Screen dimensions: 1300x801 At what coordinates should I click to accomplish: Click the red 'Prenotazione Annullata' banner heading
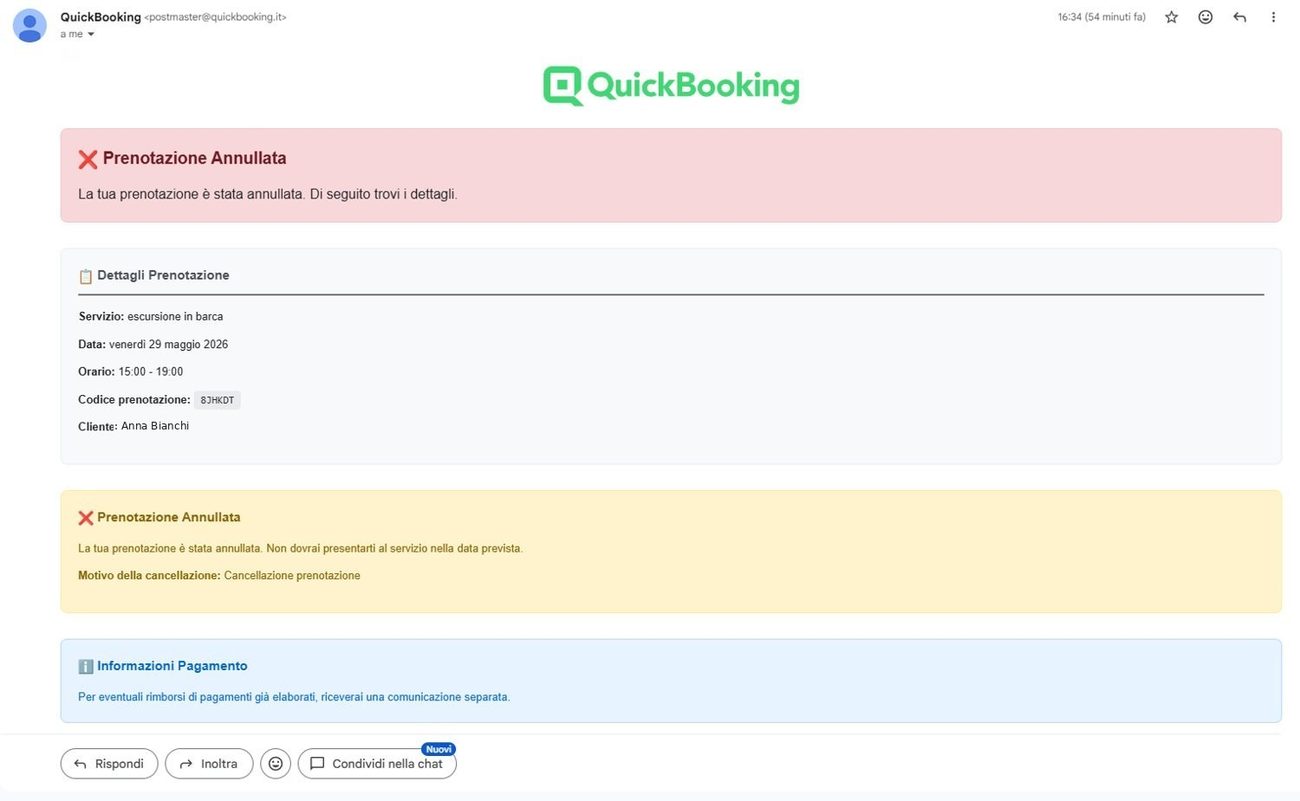(194, 158)
